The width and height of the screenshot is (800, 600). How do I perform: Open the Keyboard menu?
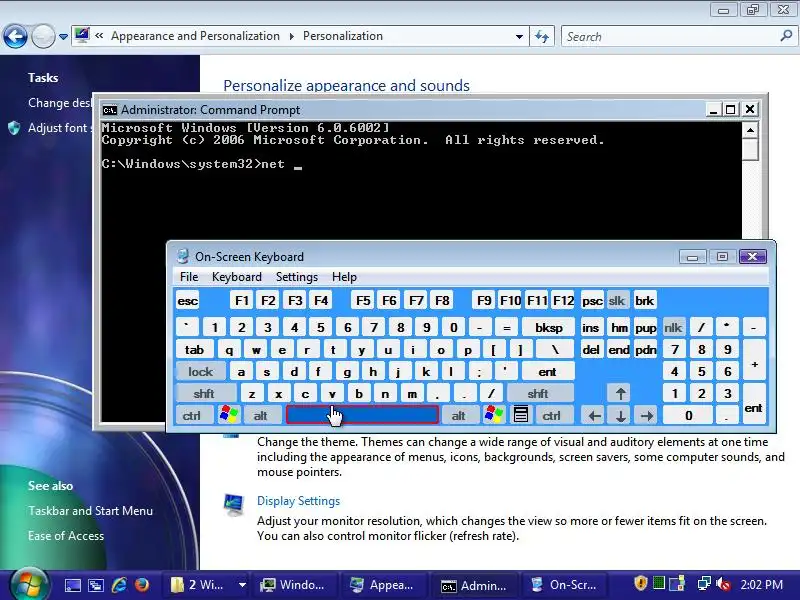(237, 277)
